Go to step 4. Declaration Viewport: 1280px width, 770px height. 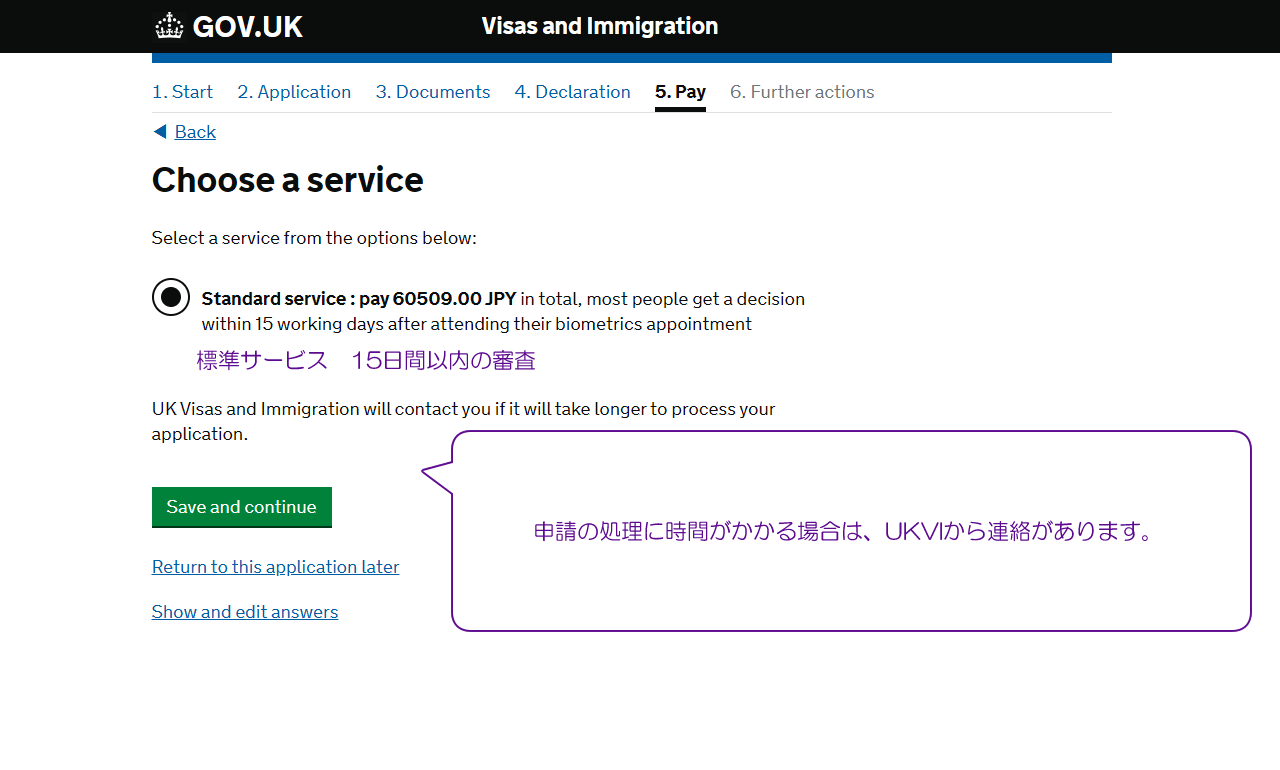[573, 92]
